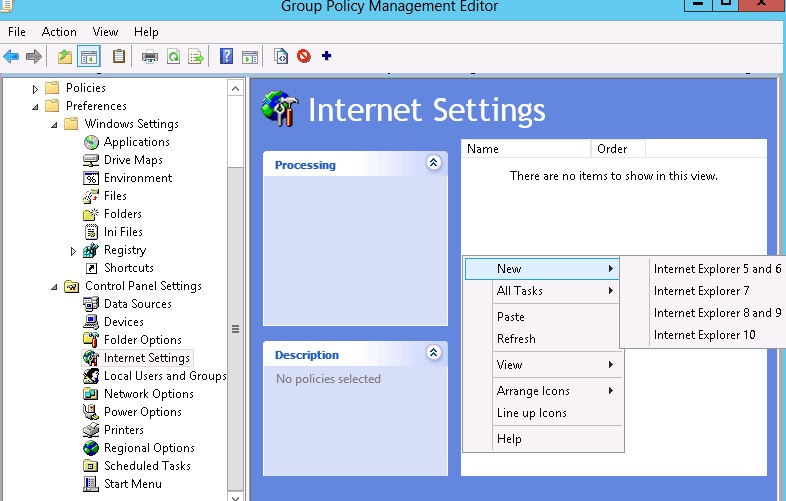Collapse the Processing panel chevron
Image resolution: width=786 pixels, height=501 pixels.
tap(433, 162)
